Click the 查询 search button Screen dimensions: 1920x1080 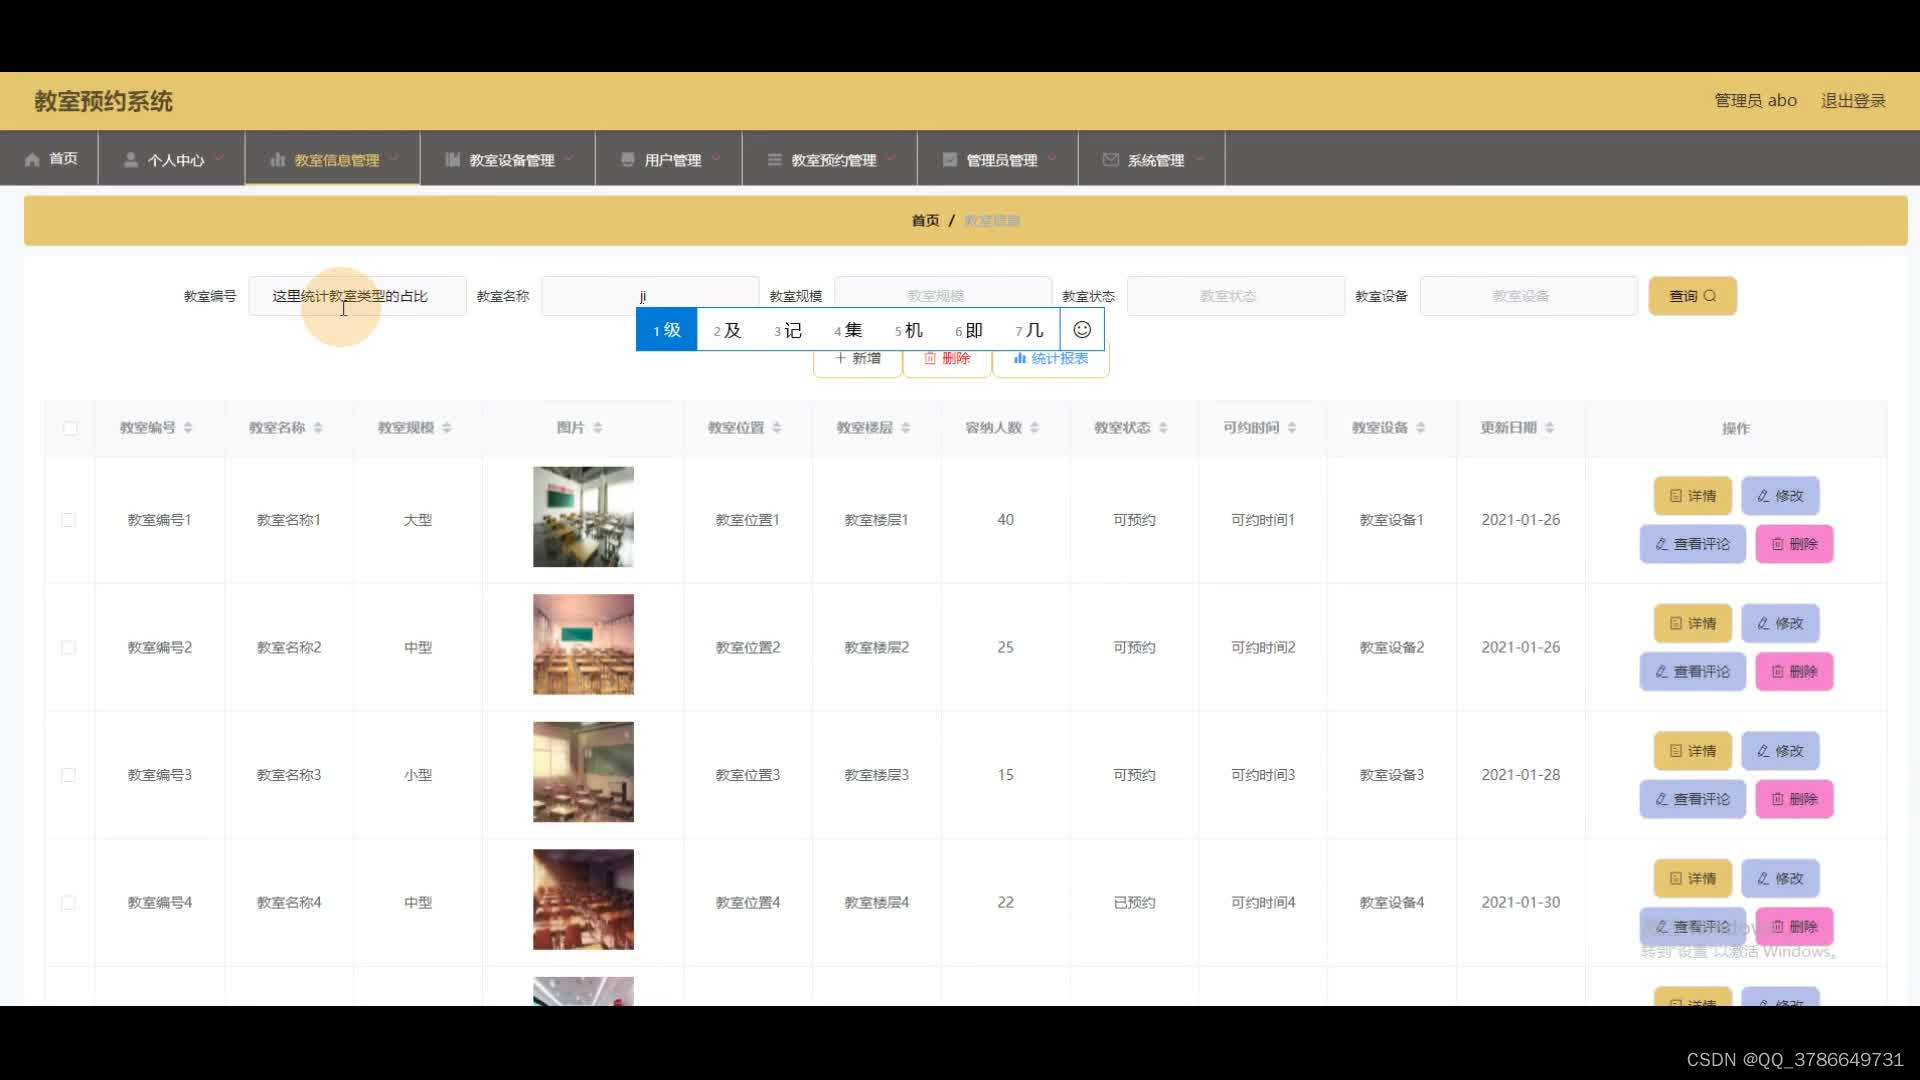[x=1692, y=296]
